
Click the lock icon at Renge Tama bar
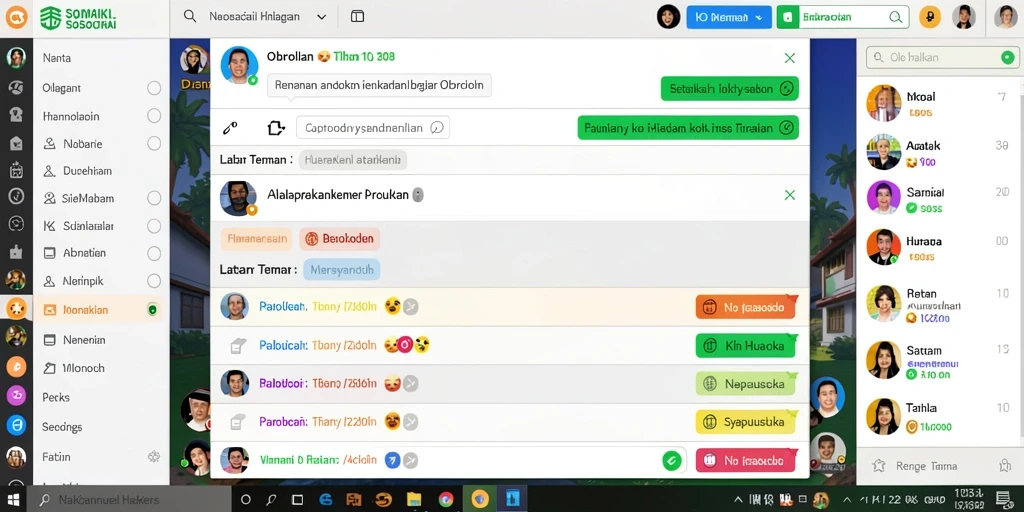tap(1005, 466)
